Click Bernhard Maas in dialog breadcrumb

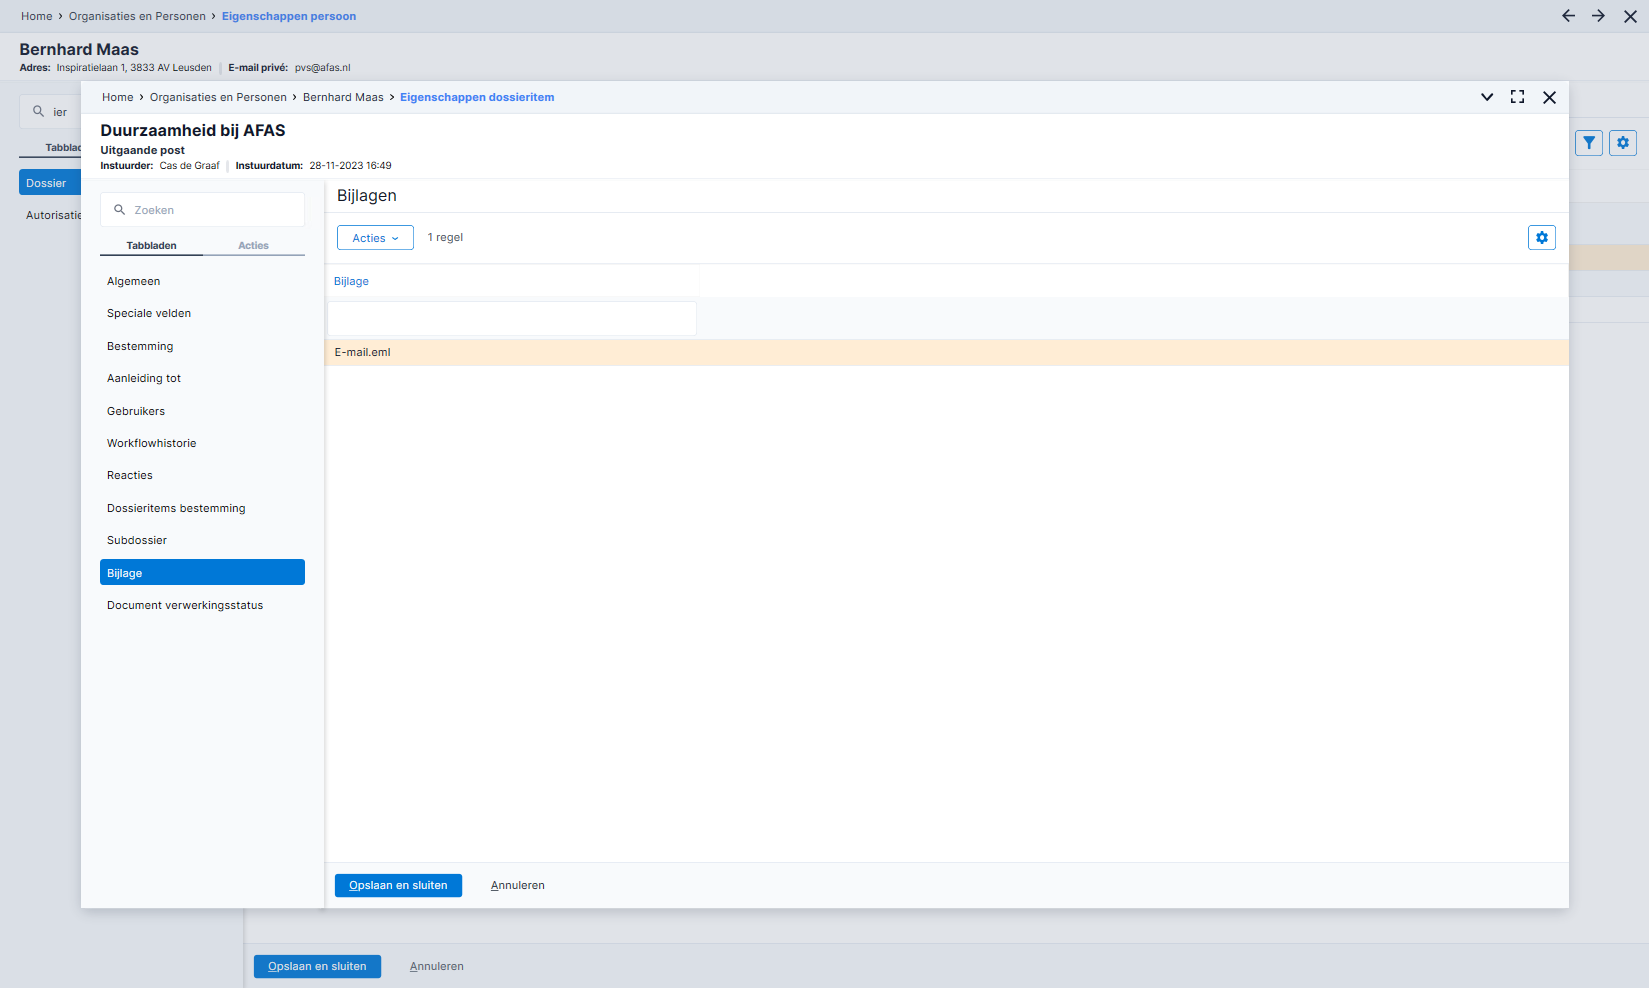[343, 97]
